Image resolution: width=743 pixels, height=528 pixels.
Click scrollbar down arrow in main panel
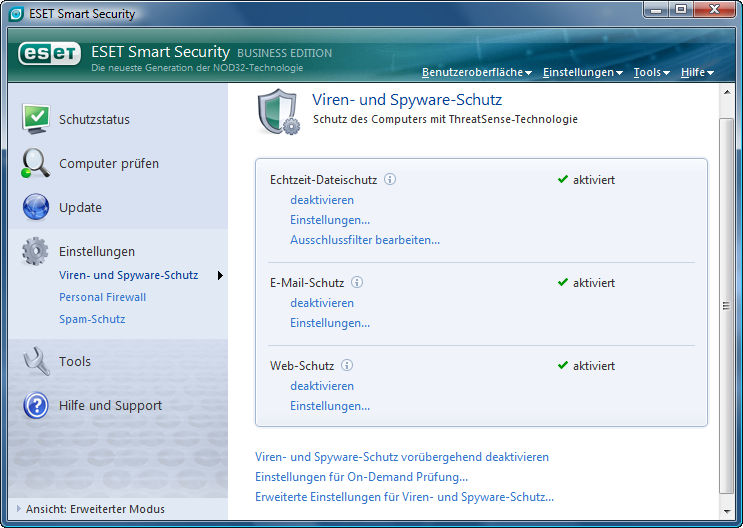(x=726, y=511)
